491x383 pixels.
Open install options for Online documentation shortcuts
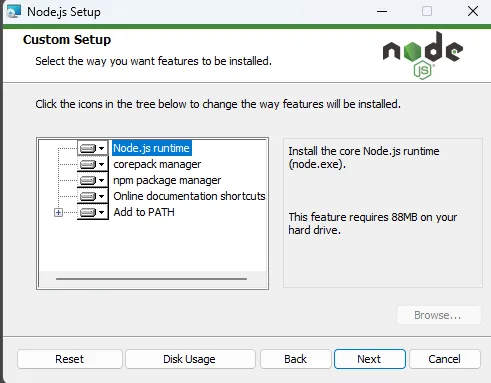click(x=93, y=196)
